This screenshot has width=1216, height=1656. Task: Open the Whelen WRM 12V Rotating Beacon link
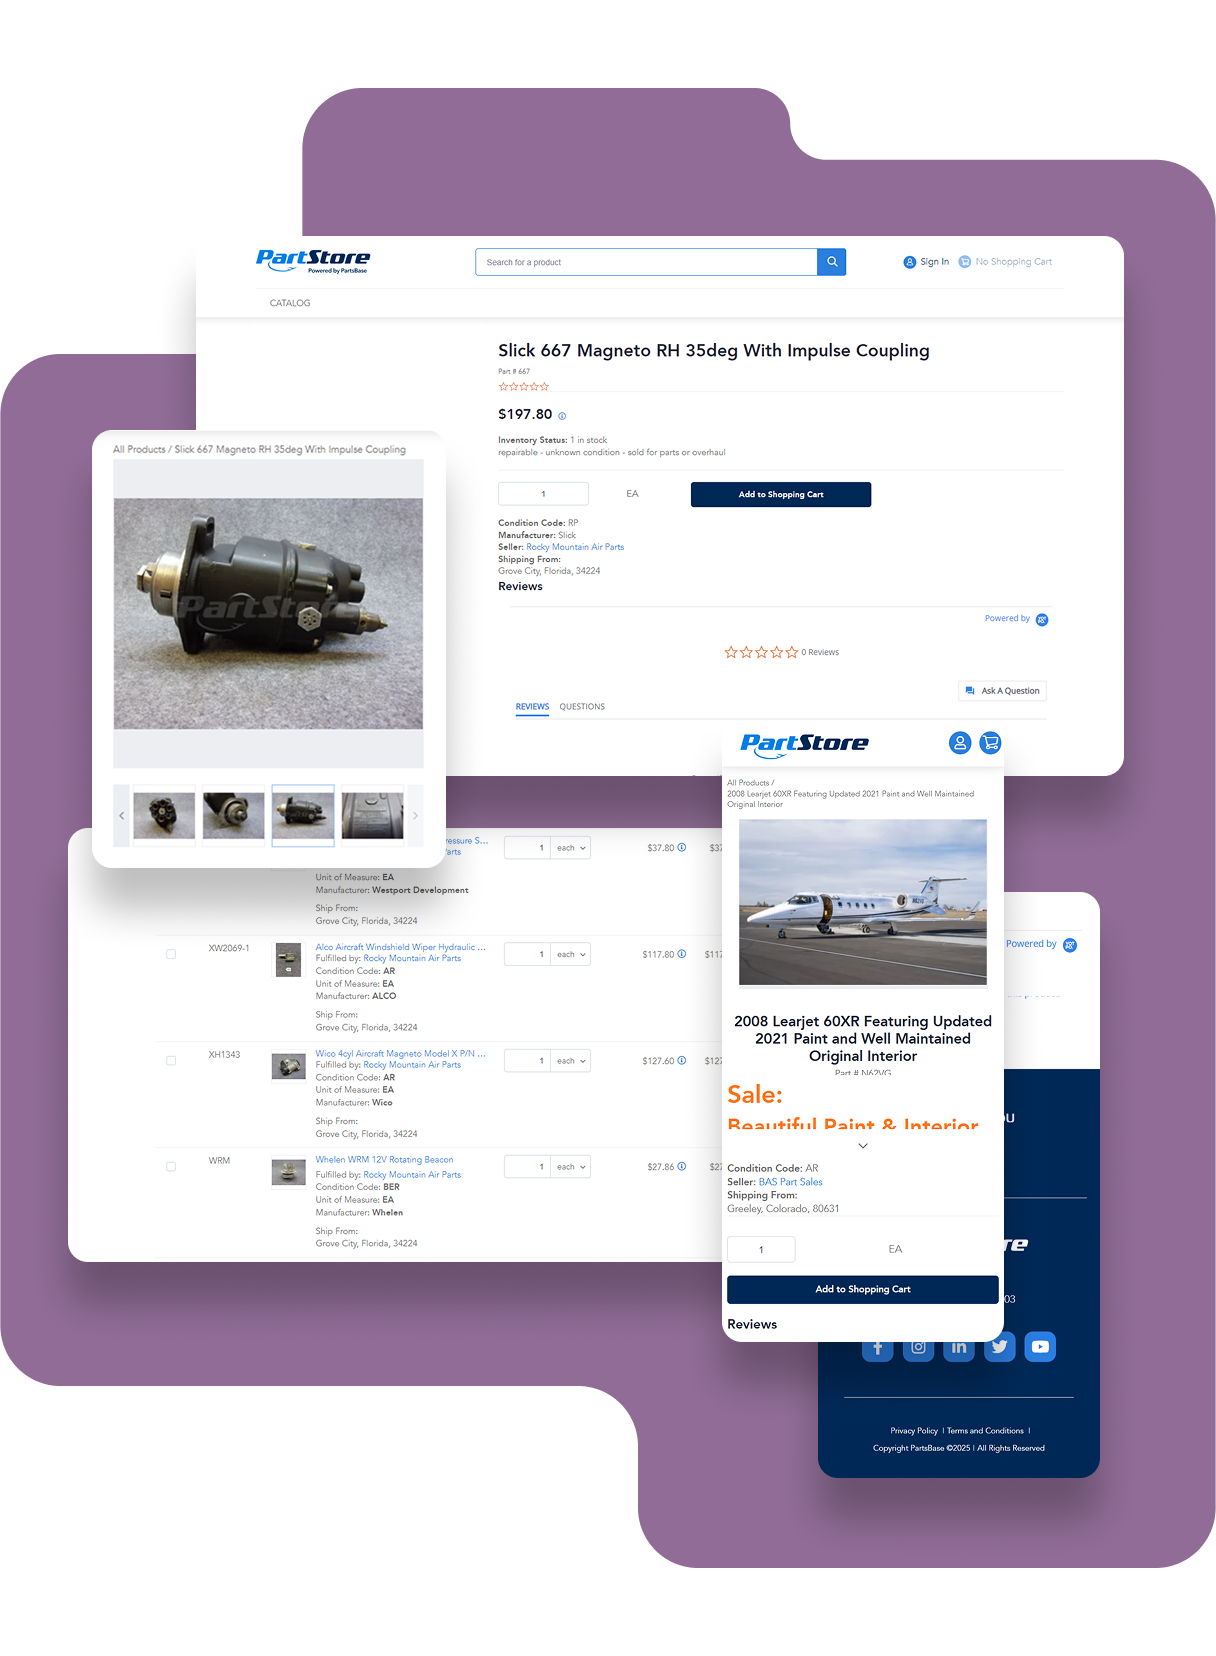384,1160
